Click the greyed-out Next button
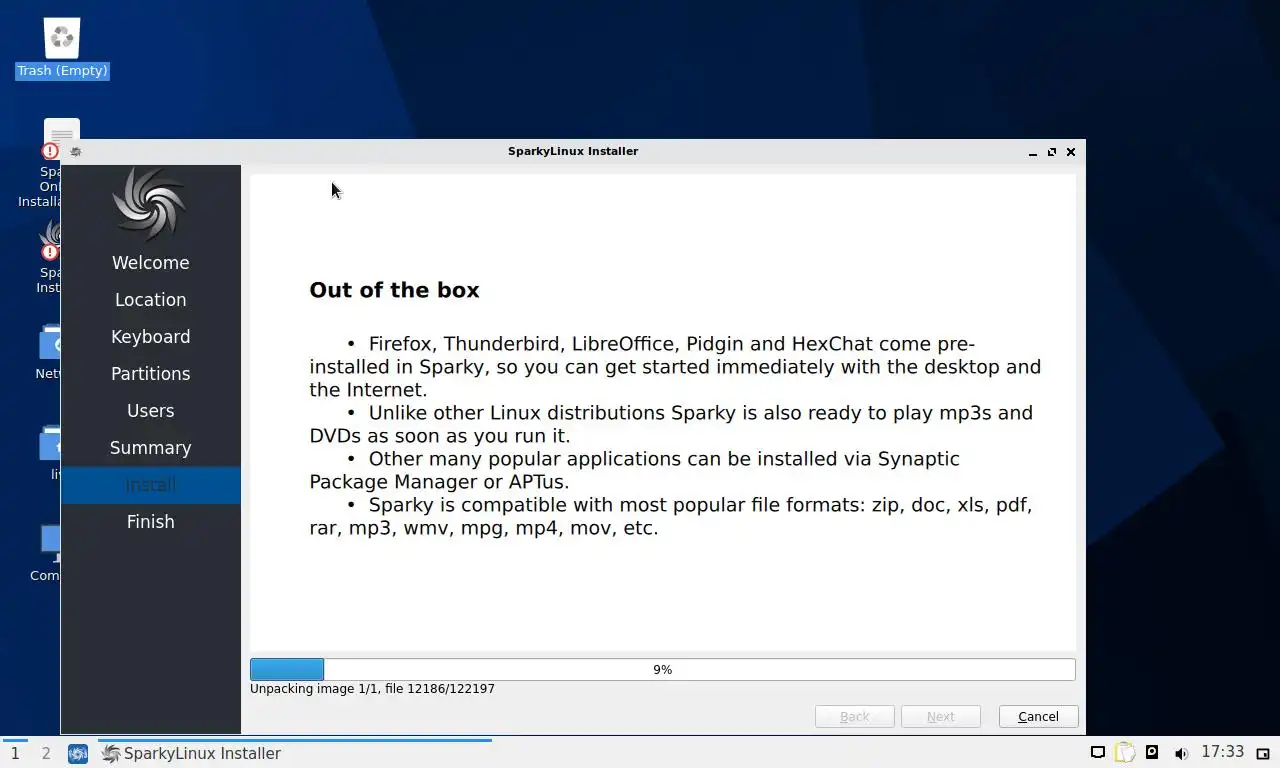 pyautogui.click(x=940, y=716)
